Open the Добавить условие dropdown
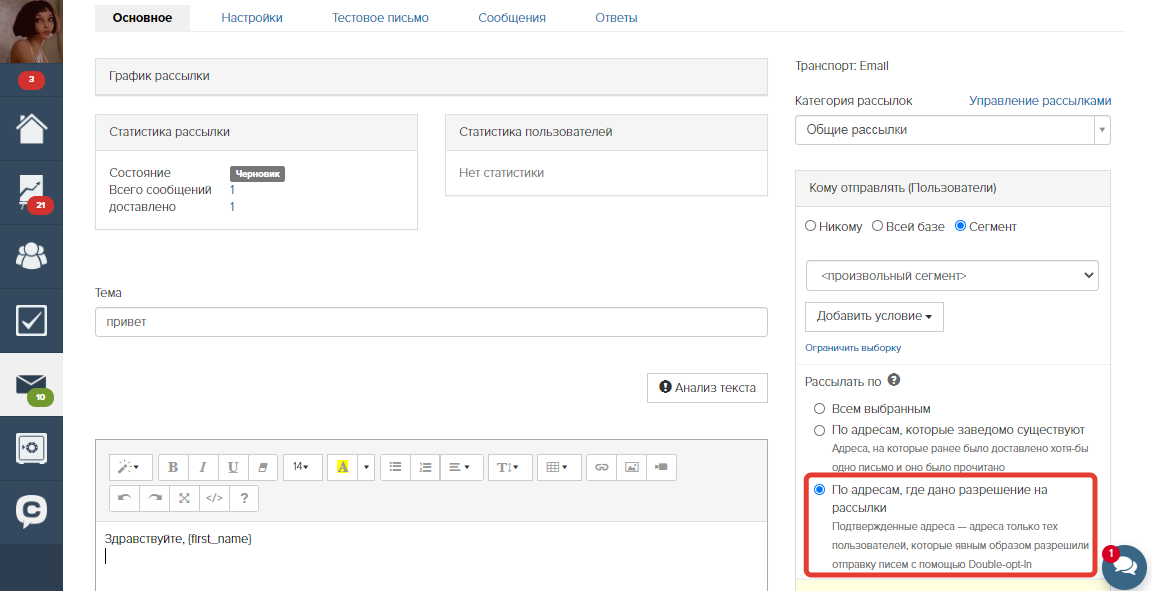The width and height of the screenshot is (1152, 591). [x=874, y=316]
